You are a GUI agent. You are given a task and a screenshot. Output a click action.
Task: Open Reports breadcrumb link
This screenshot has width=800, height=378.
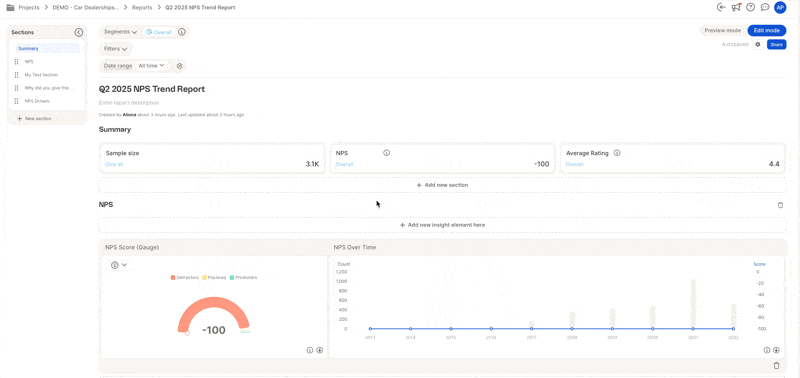tap(142, 8)
